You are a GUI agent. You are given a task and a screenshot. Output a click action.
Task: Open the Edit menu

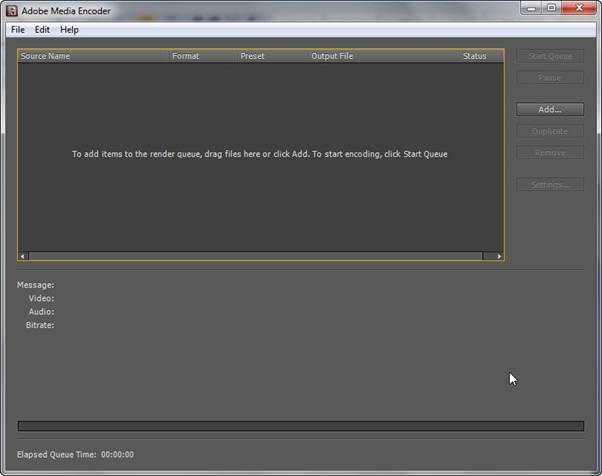tap(42, 30)
